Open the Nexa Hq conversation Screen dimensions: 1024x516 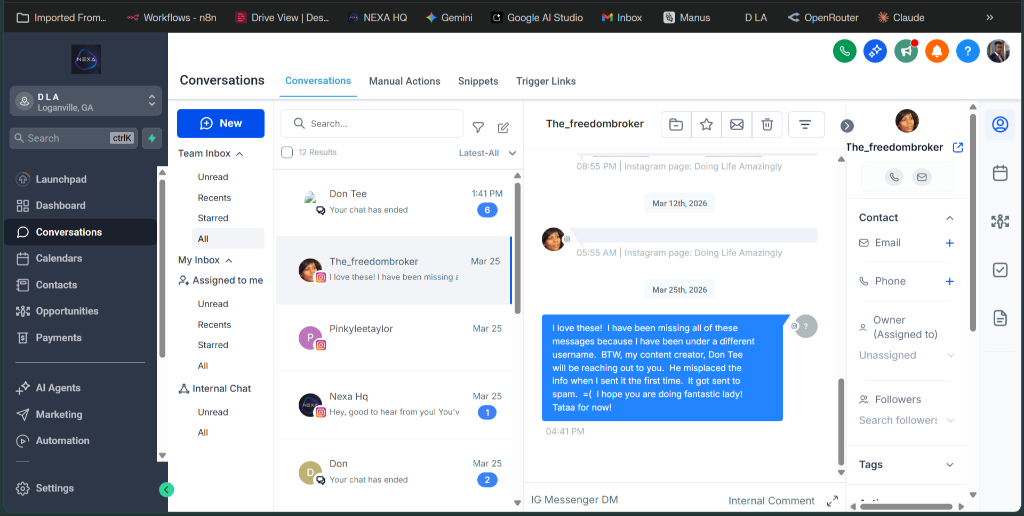tap(392, 406)
